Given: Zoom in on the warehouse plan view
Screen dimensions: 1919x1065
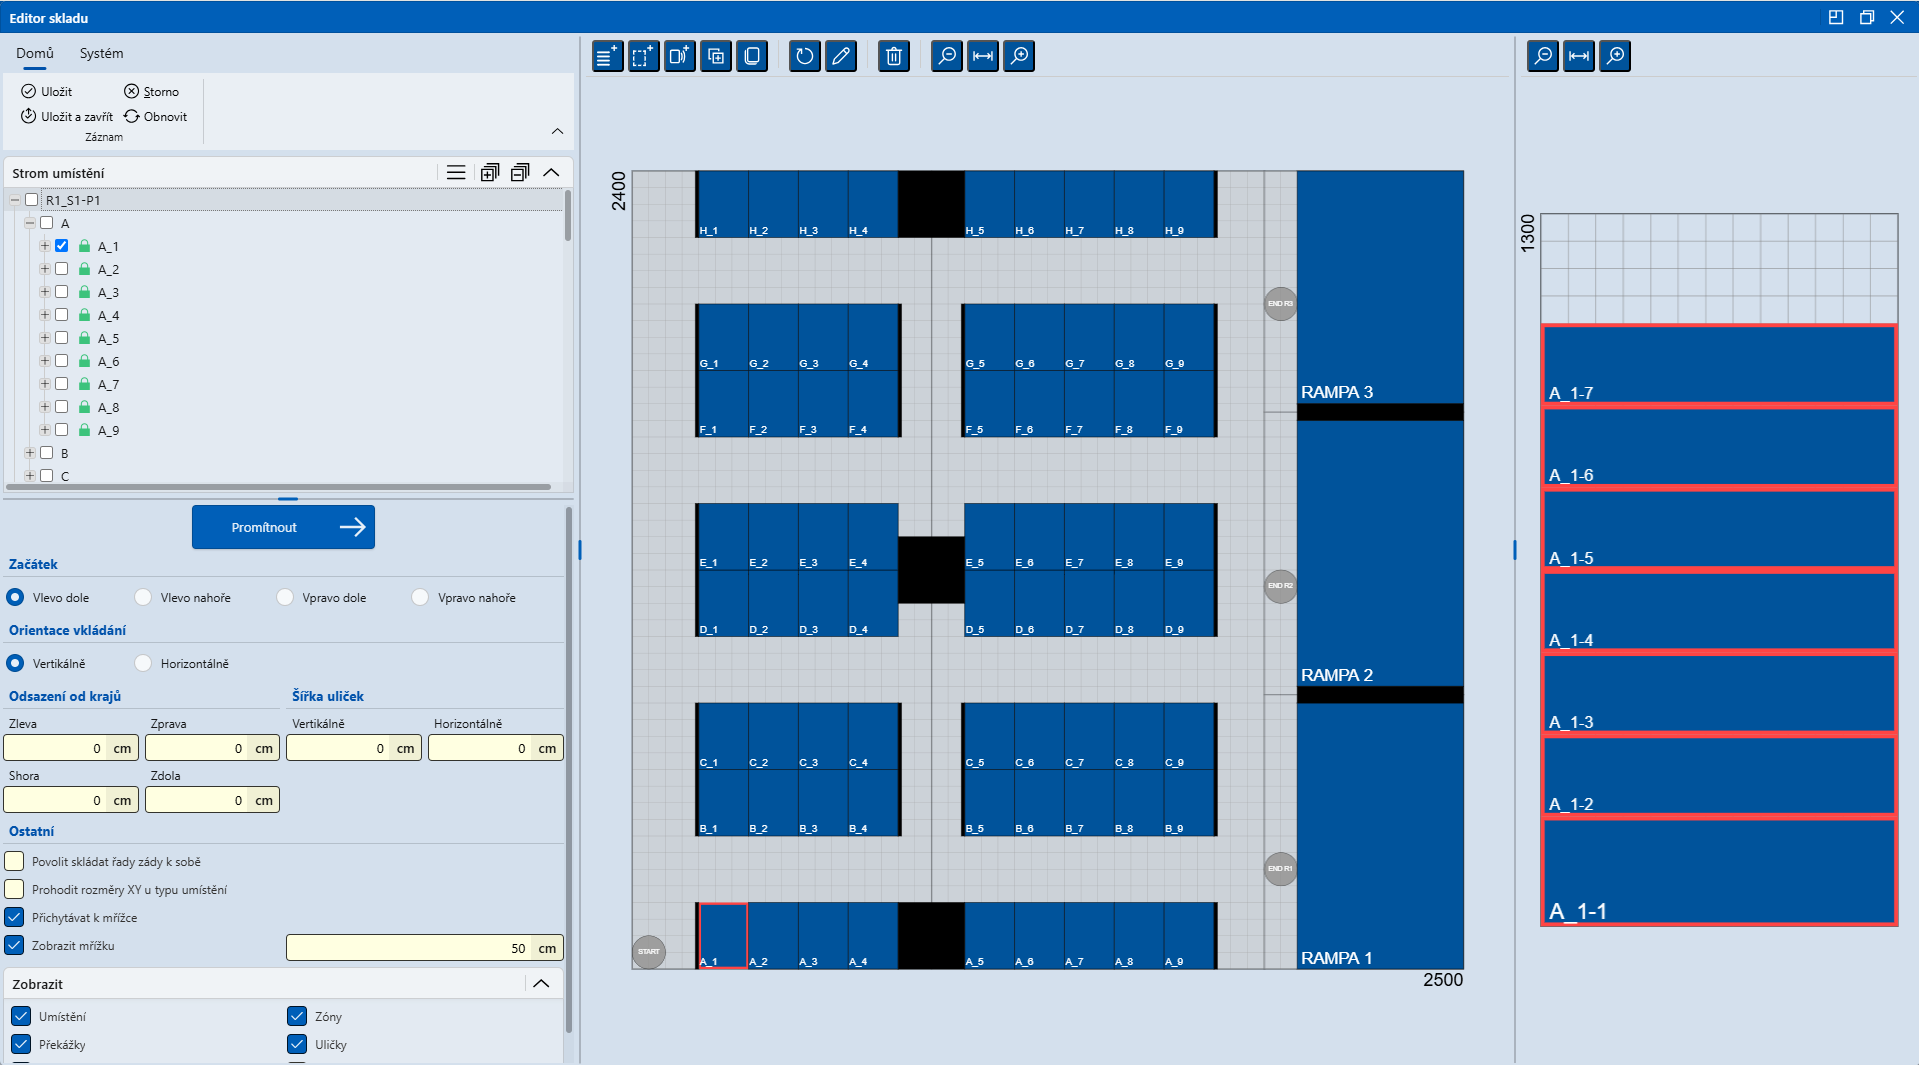Looking at the screenshot, I should tap(1019, 56).
